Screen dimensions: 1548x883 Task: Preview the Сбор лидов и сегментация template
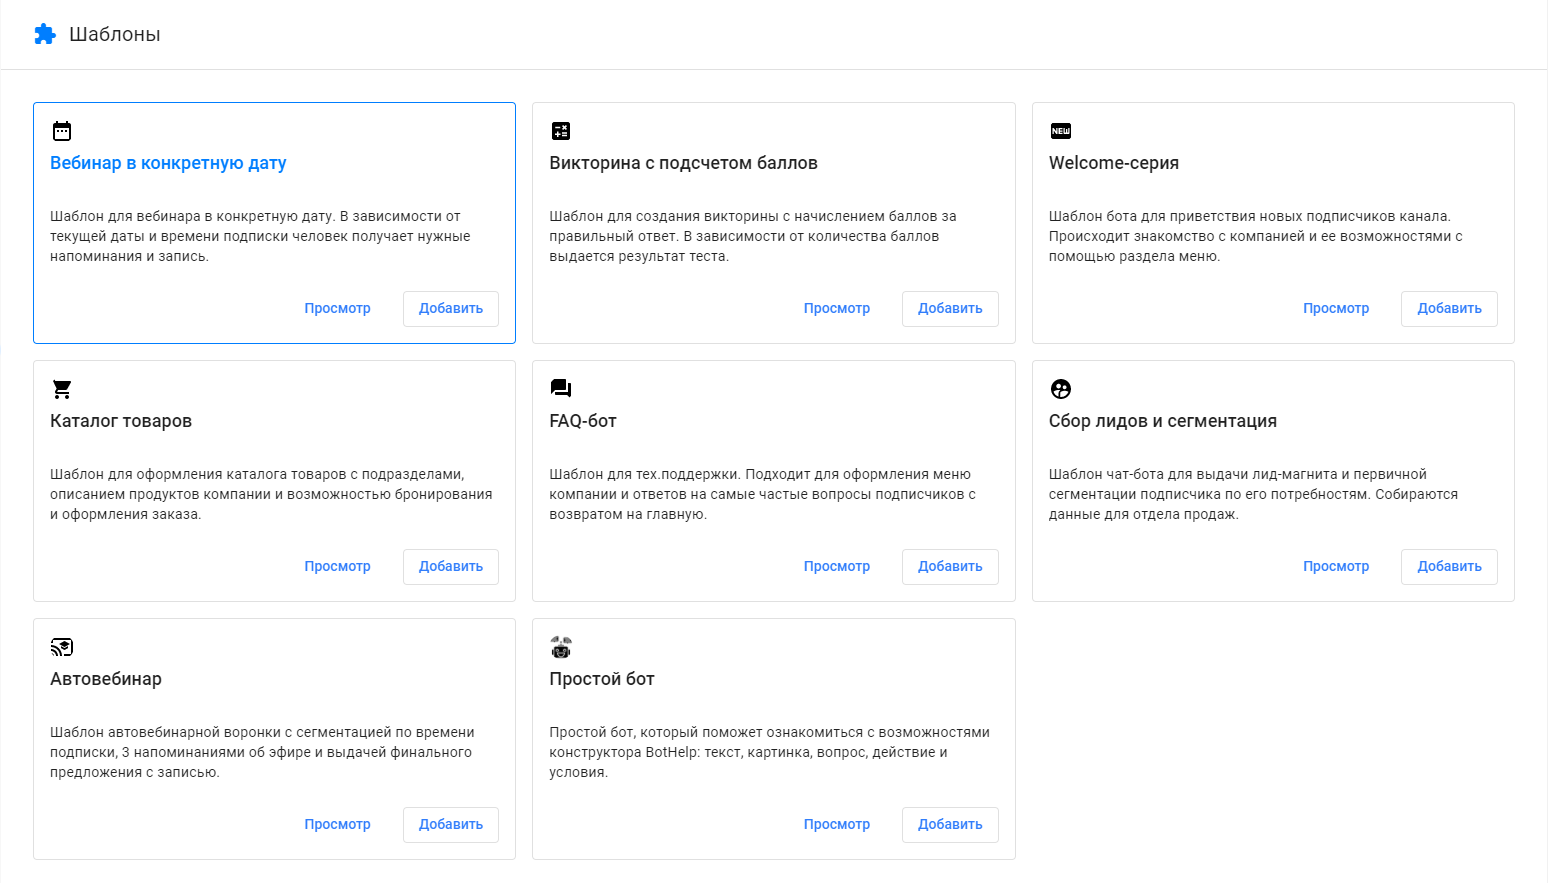[x=1335, y=566]
